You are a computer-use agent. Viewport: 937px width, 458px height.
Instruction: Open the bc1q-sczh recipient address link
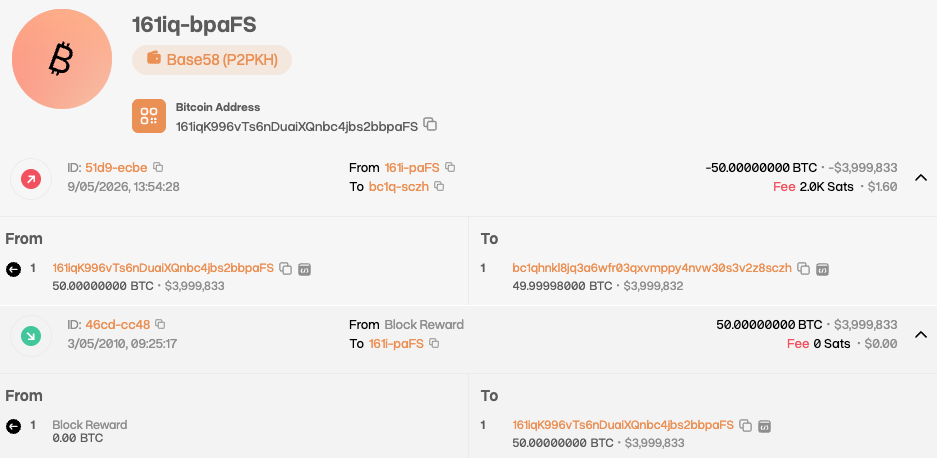tap(399, 187)
